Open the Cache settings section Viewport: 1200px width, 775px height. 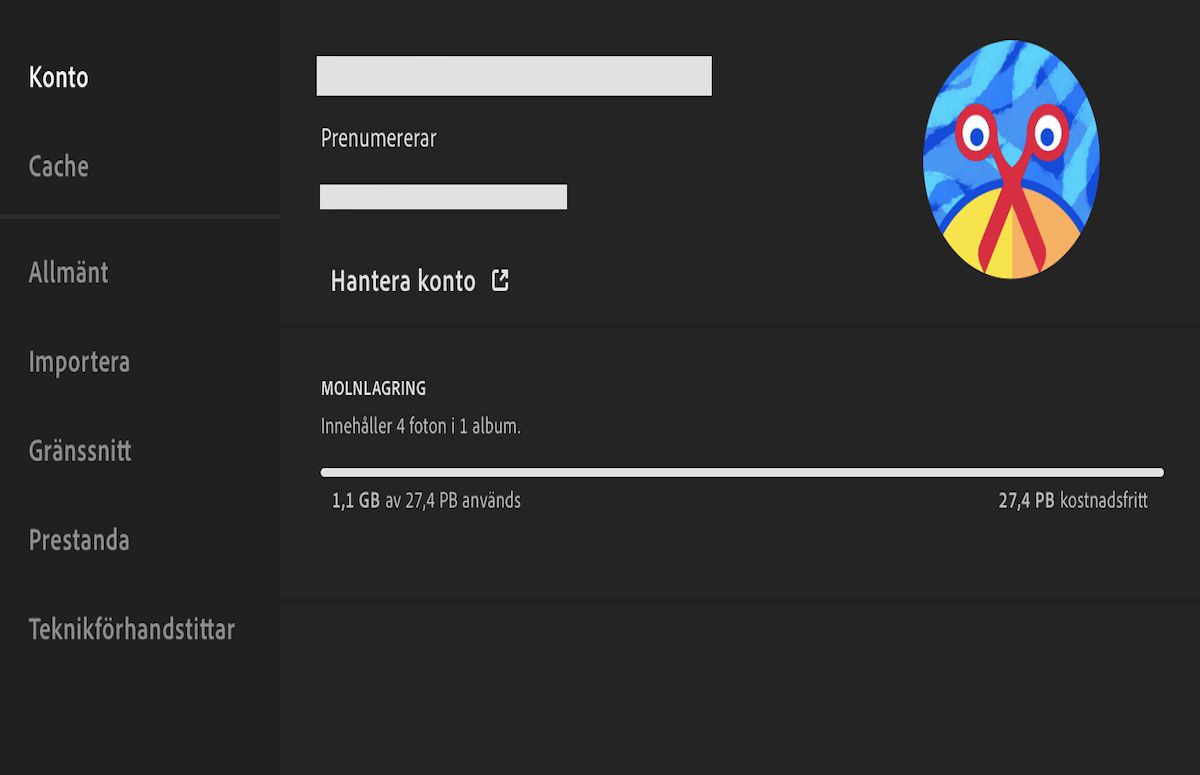tap(57, 167)
